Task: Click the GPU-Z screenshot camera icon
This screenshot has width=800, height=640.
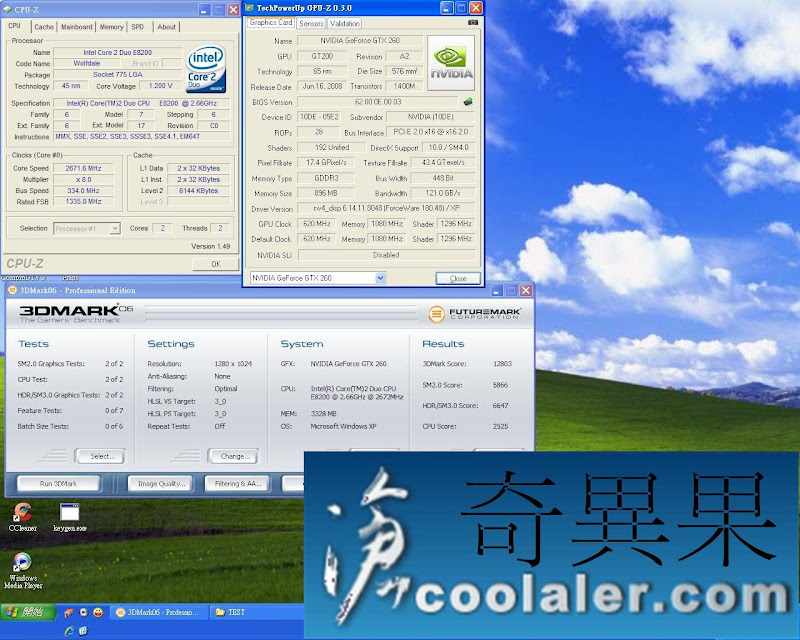Action: pyautogui.click(x=472, y=22)
